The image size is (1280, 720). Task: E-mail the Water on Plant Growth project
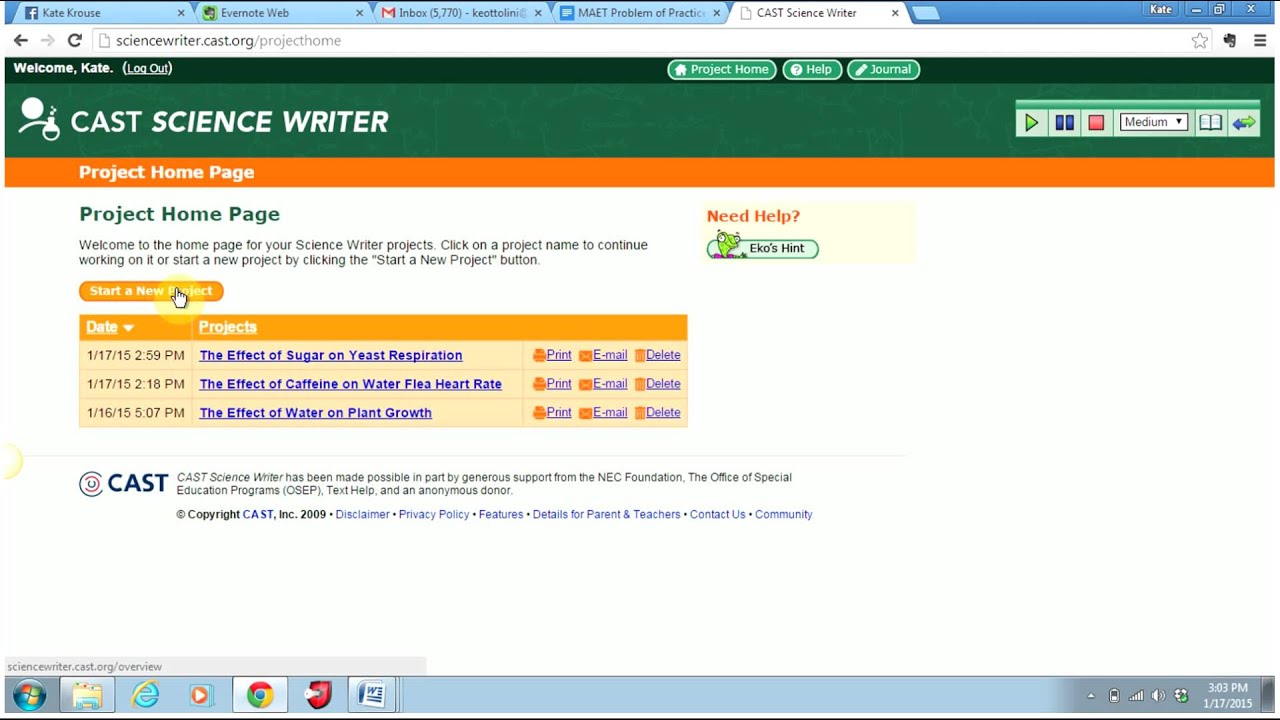tap(603, 413)
